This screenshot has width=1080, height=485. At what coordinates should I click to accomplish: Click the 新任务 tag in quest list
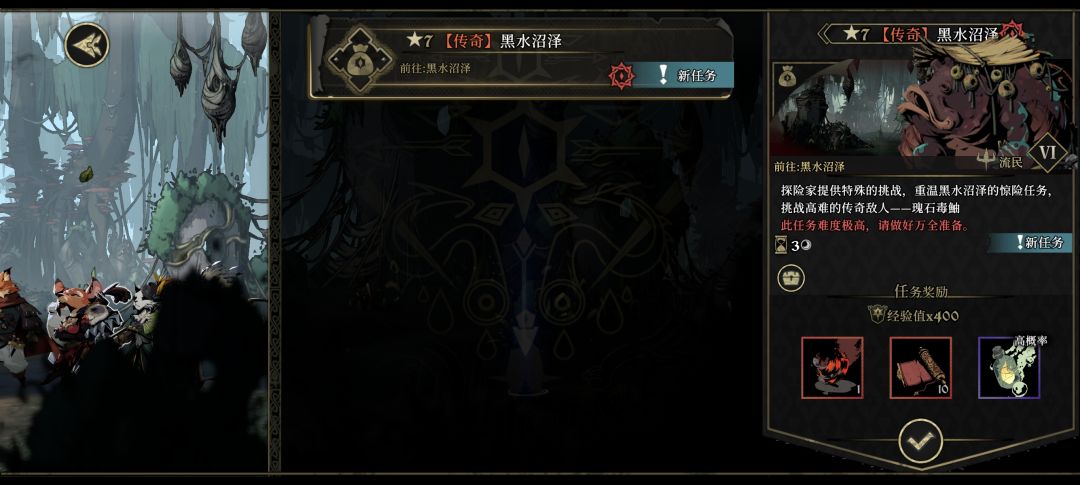(x=683, y=76)
